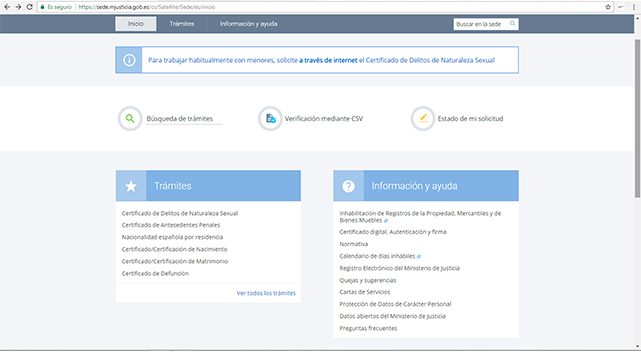Open Estado de mi solicitud
The width and height of the screenshot is (641, 363).
point(470,119)
